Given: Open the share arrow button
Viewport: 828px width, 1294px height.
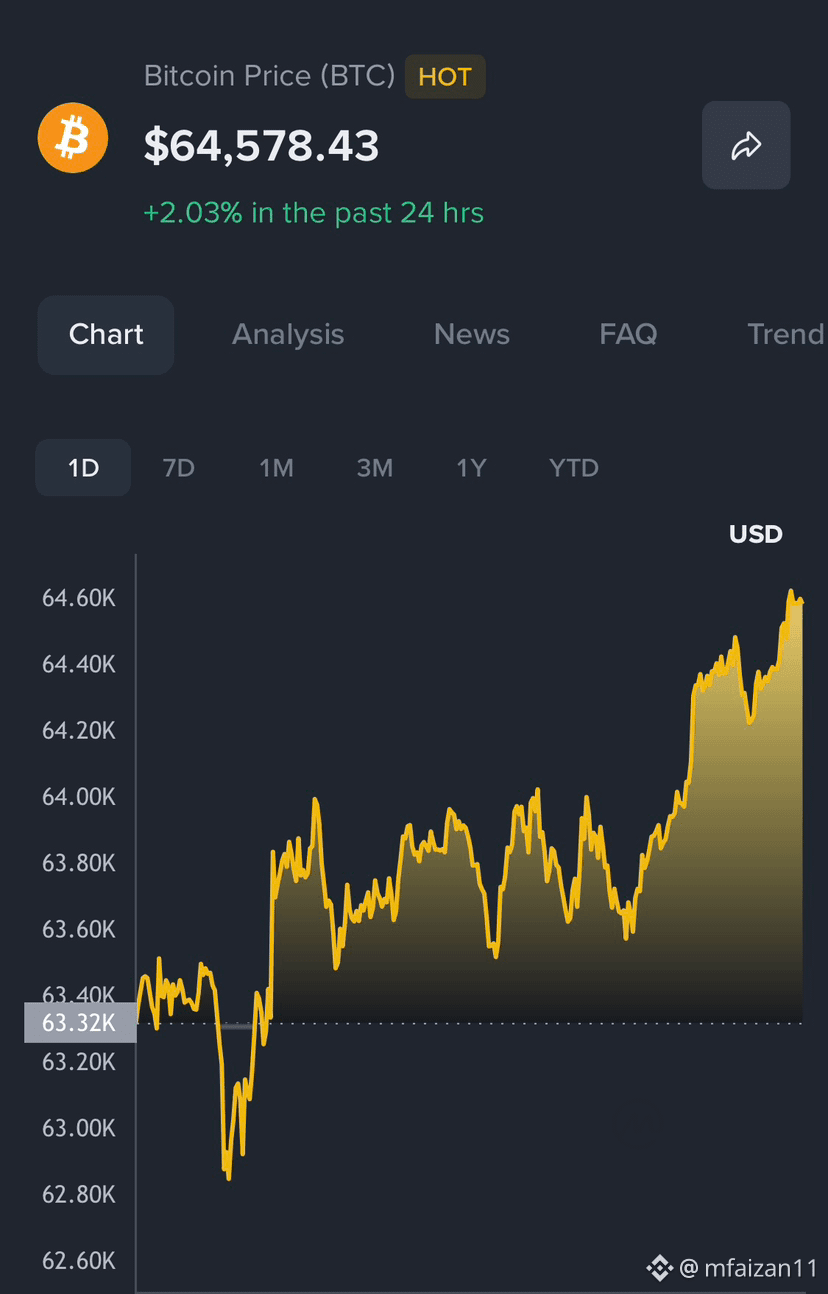Looking at the screenshot, I should [746, 145].
